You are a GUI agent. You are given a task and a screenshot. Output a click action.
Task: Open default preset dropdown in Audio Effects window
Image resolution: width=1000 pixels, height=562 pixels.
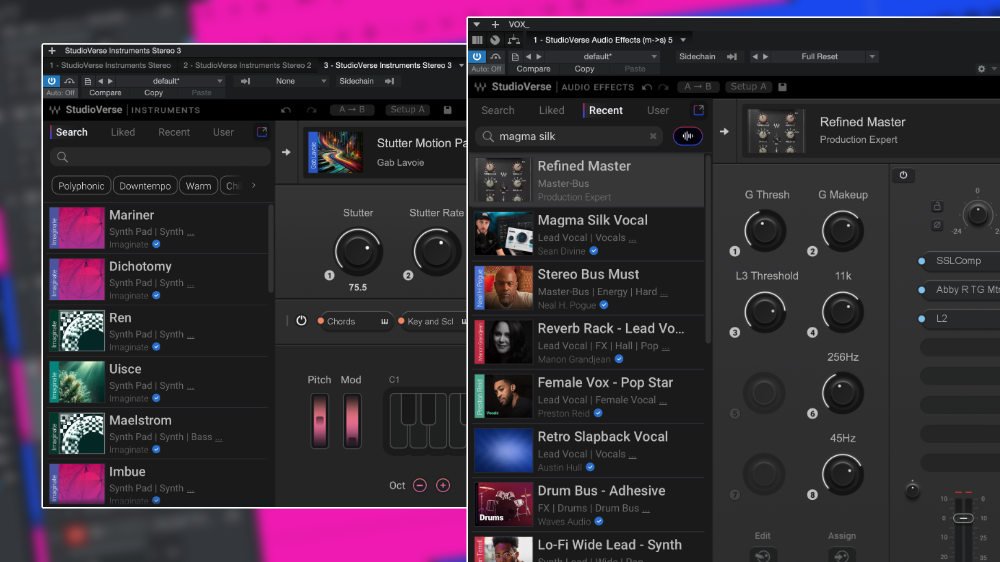[x=600, y=56]
